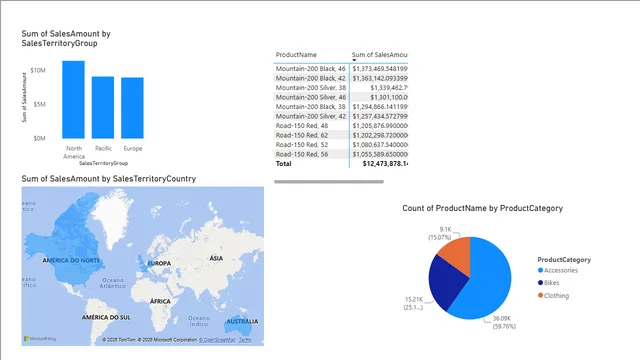Click Bikes legend color dot
This screenshot has height=360, width=640.
point(540,282)
